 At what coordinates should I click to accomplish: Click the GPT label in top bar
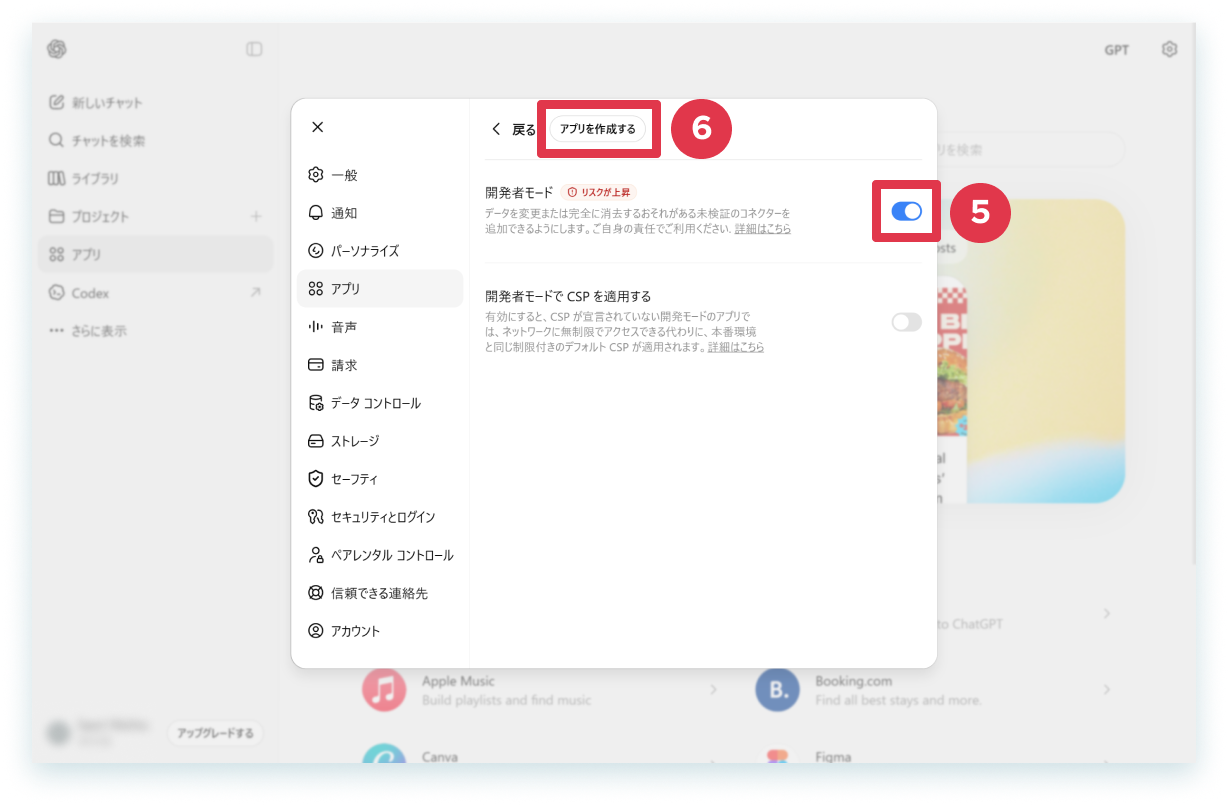(x=1117, y=49)
